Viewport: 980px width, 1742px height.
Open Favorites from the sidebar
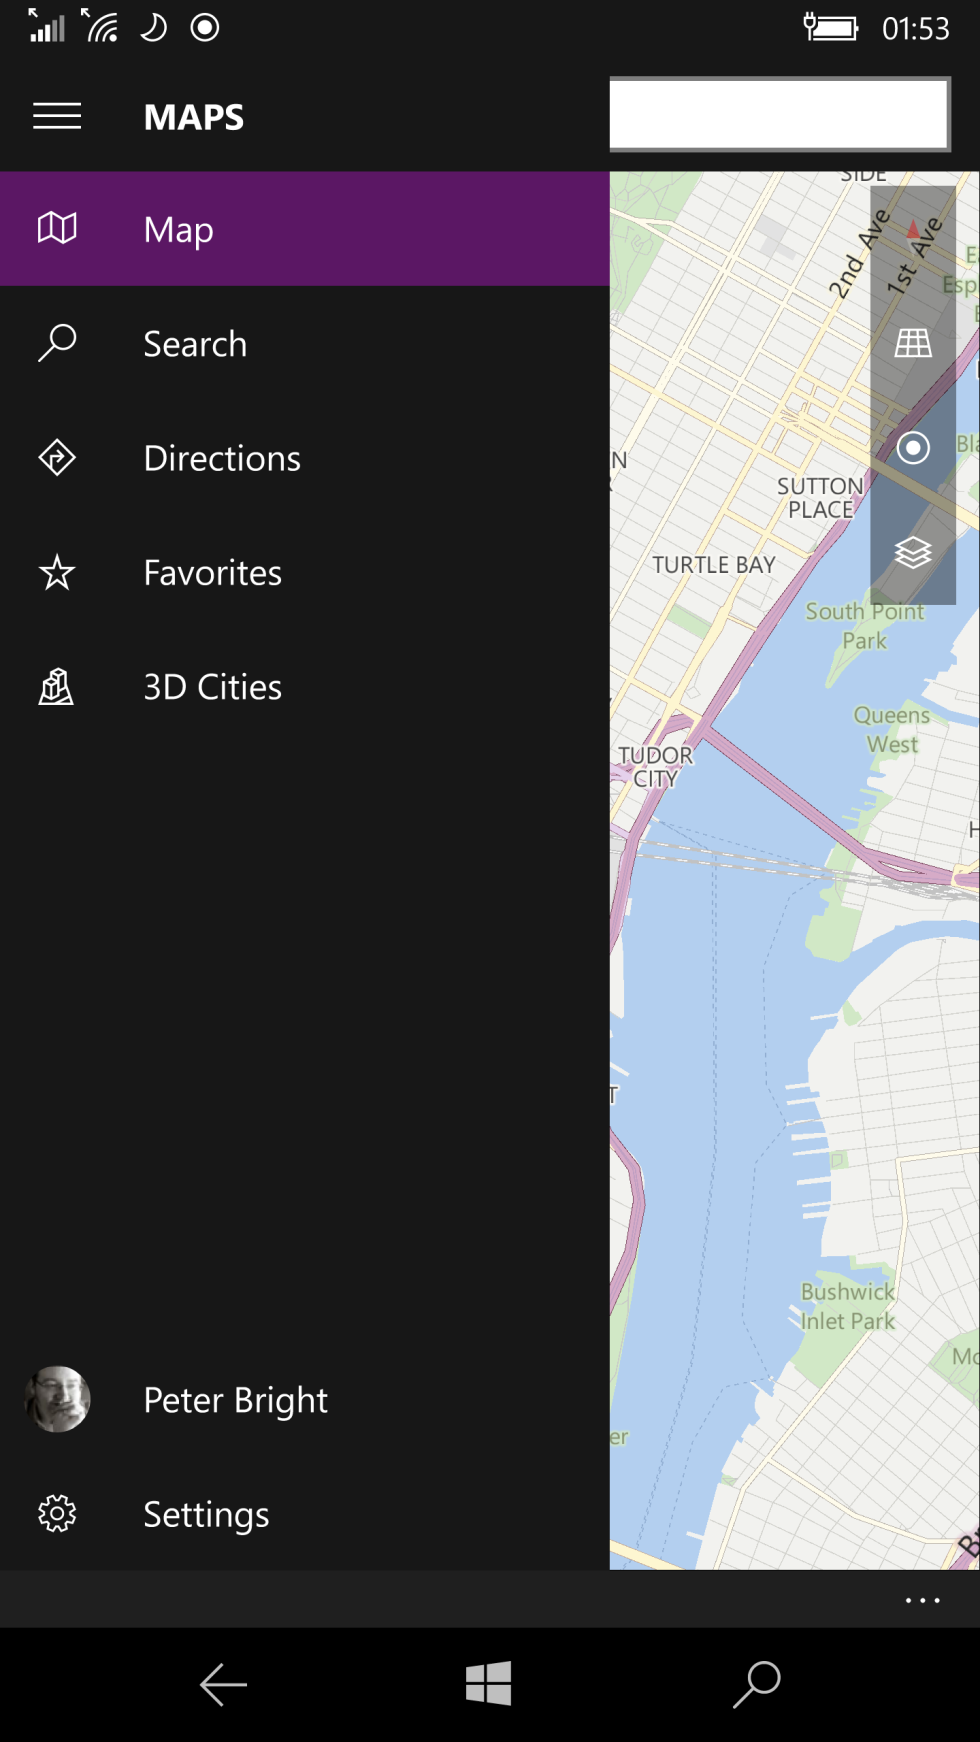click(212, 573)
